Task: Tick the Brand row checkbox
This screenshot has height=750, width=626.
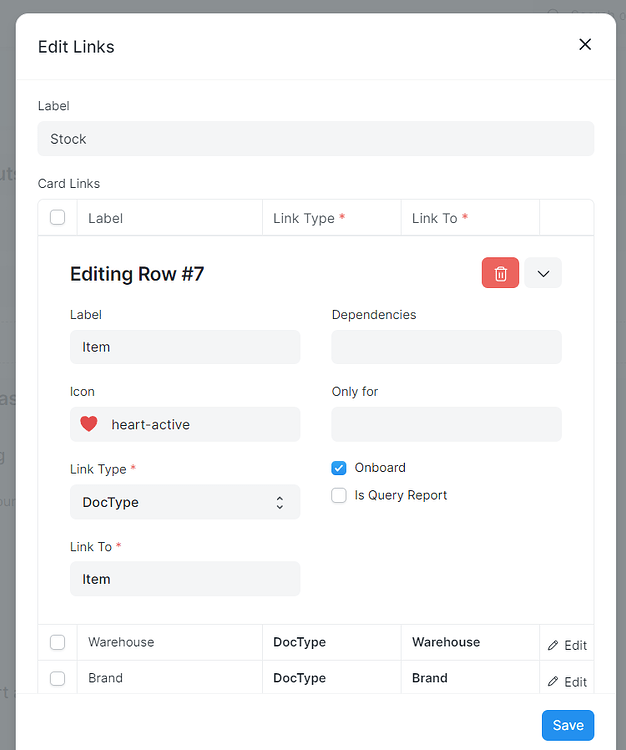Action: [57, 678]
